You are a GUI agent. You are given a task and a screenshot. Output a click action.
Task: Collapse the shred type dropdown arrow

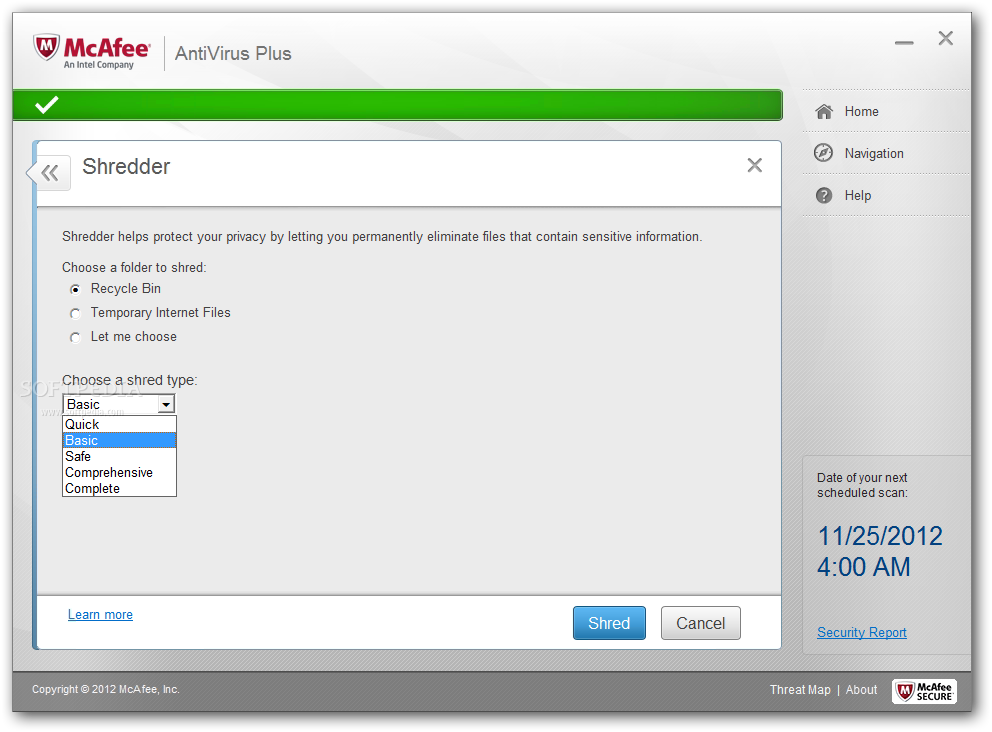click(x=166, y=404)
